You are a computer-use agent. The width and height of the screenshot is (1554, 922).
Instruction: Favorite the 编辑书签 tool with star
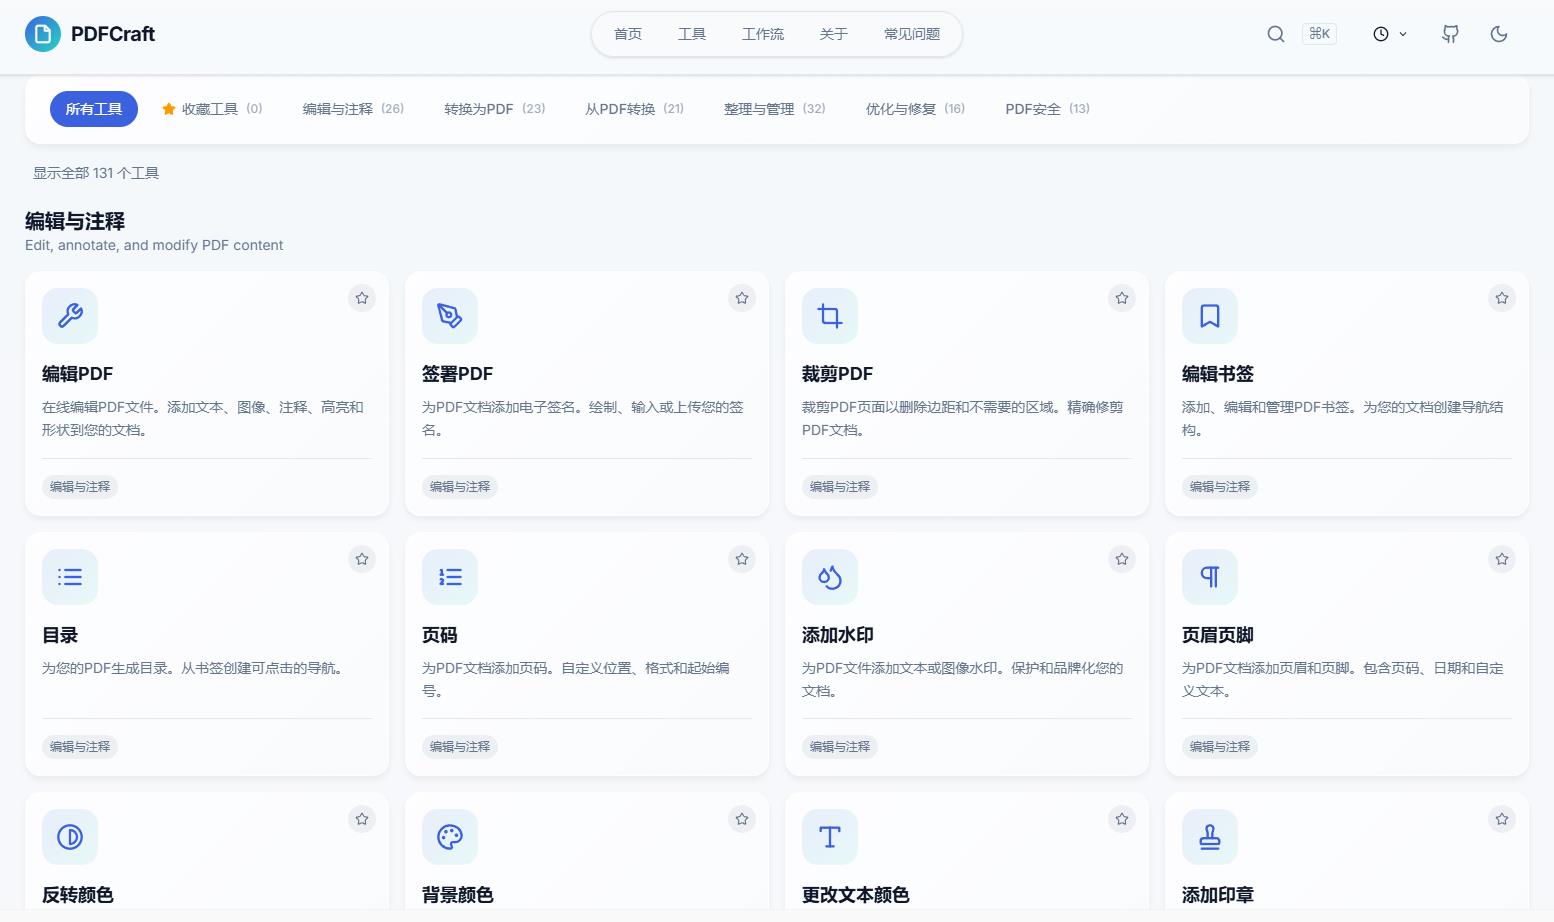click(1502, 298)
